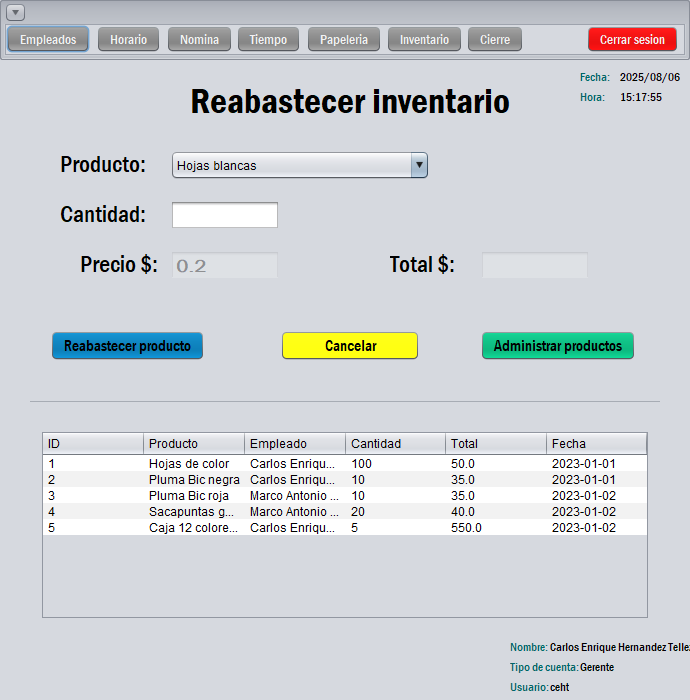Expand the Producto combo box arrow
Image resolution: width=690 pixels, height=700 pixels.
[x=419, y=165]
